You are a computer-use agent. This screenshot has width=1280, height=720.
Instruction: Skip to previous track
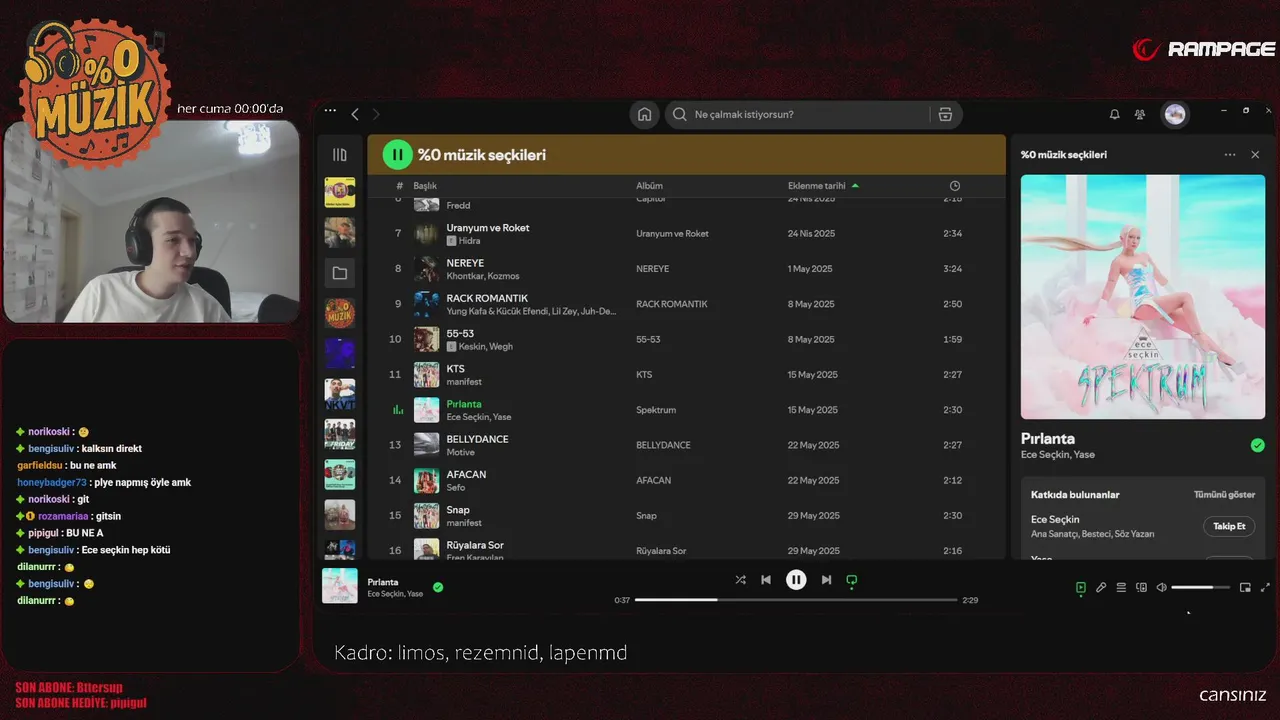click(766, 579)
